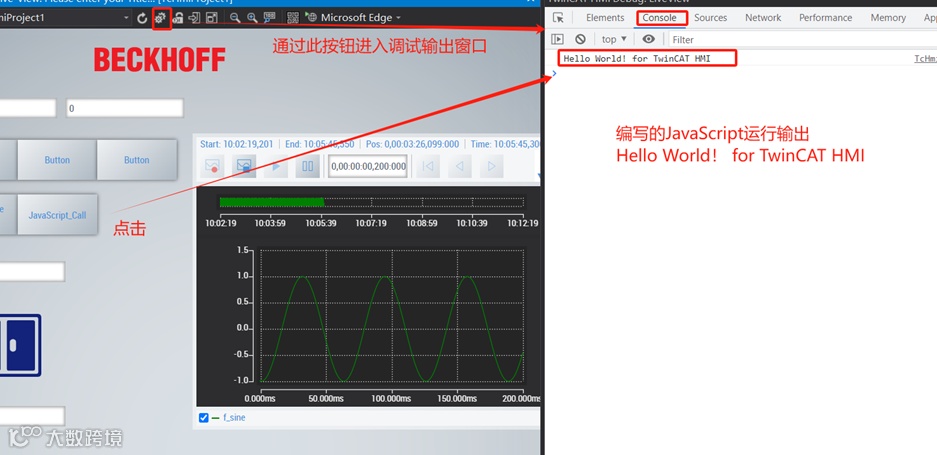Click the BECKHOFF logo

[160, 60]
